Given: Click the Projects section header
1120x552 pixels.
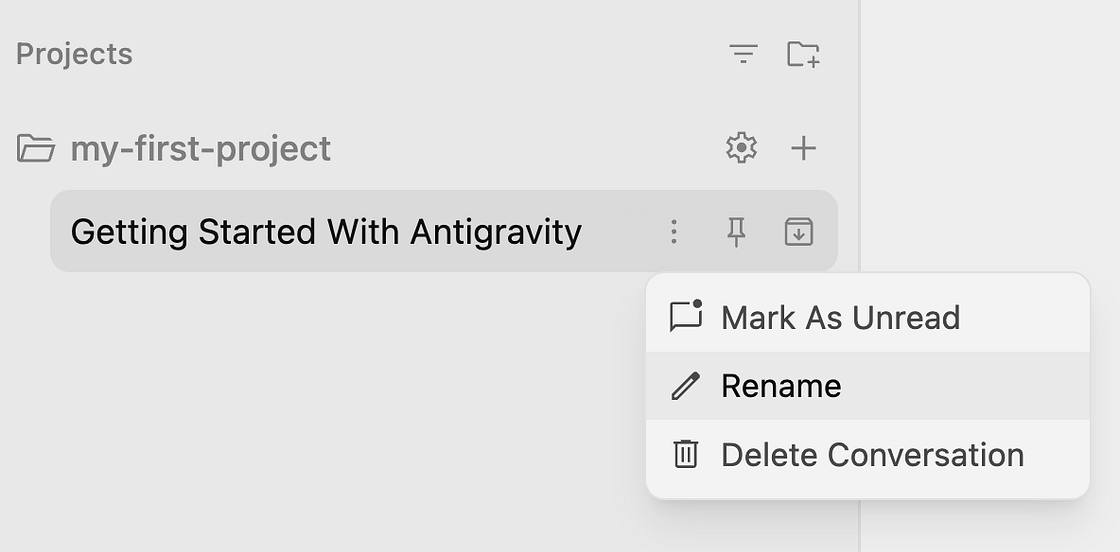Looking at the screenshot, I should (74, 54).
